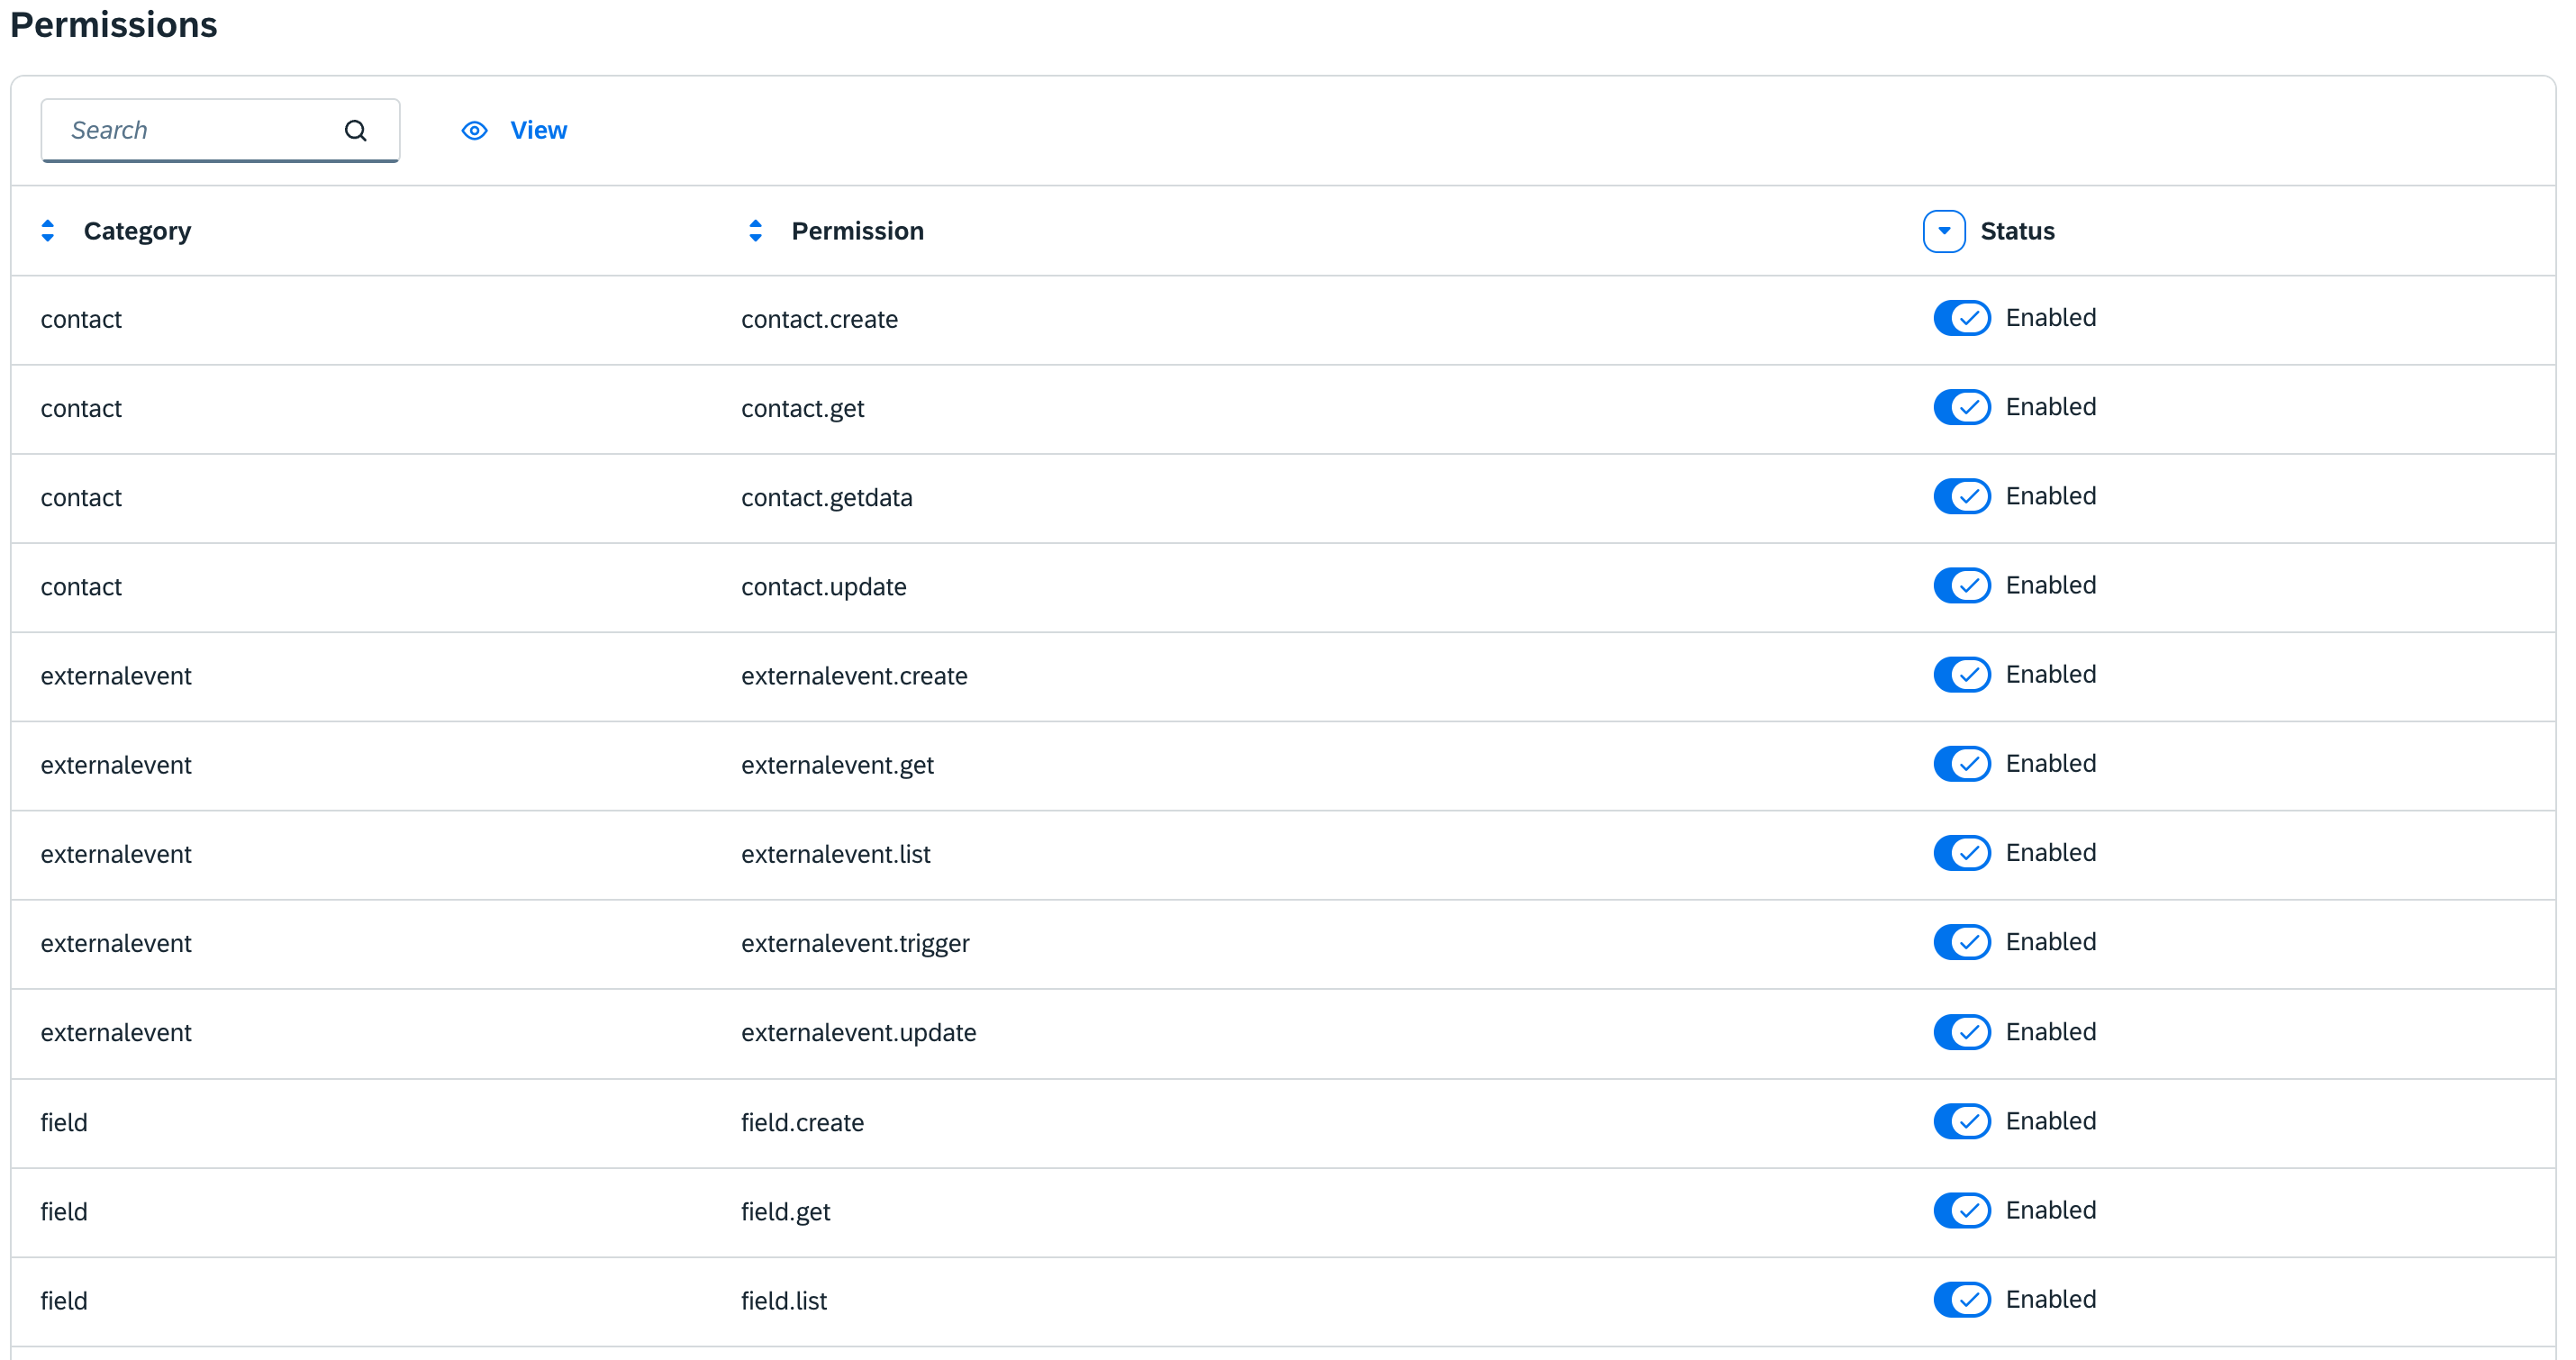
Task: Toggle externalevent.update permission off
Action: tap(1961, 1032)
